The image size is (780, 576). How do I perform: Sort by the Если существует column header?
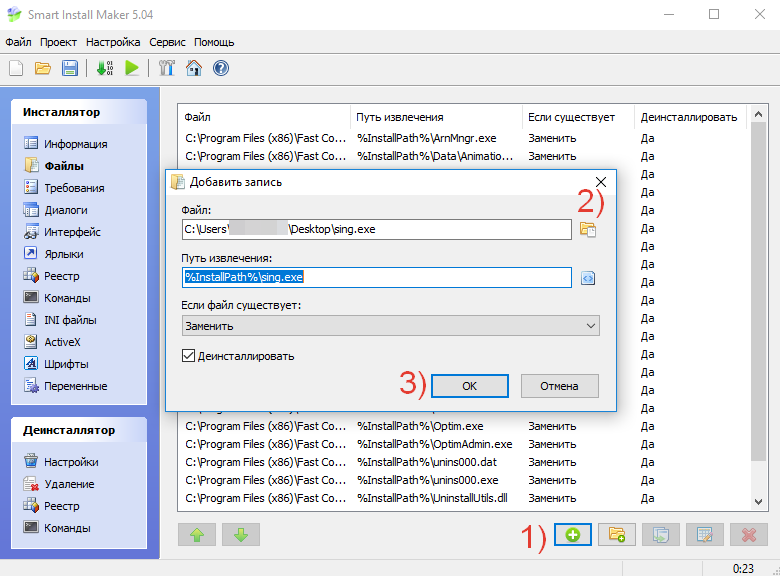(579, 117)
